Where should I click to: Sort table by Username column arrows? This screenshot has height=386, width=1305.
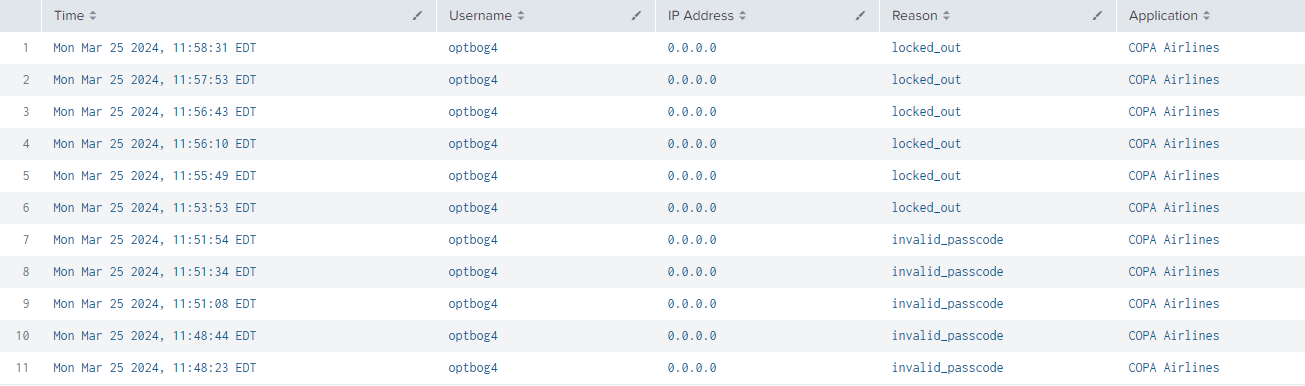click(521, 16)
